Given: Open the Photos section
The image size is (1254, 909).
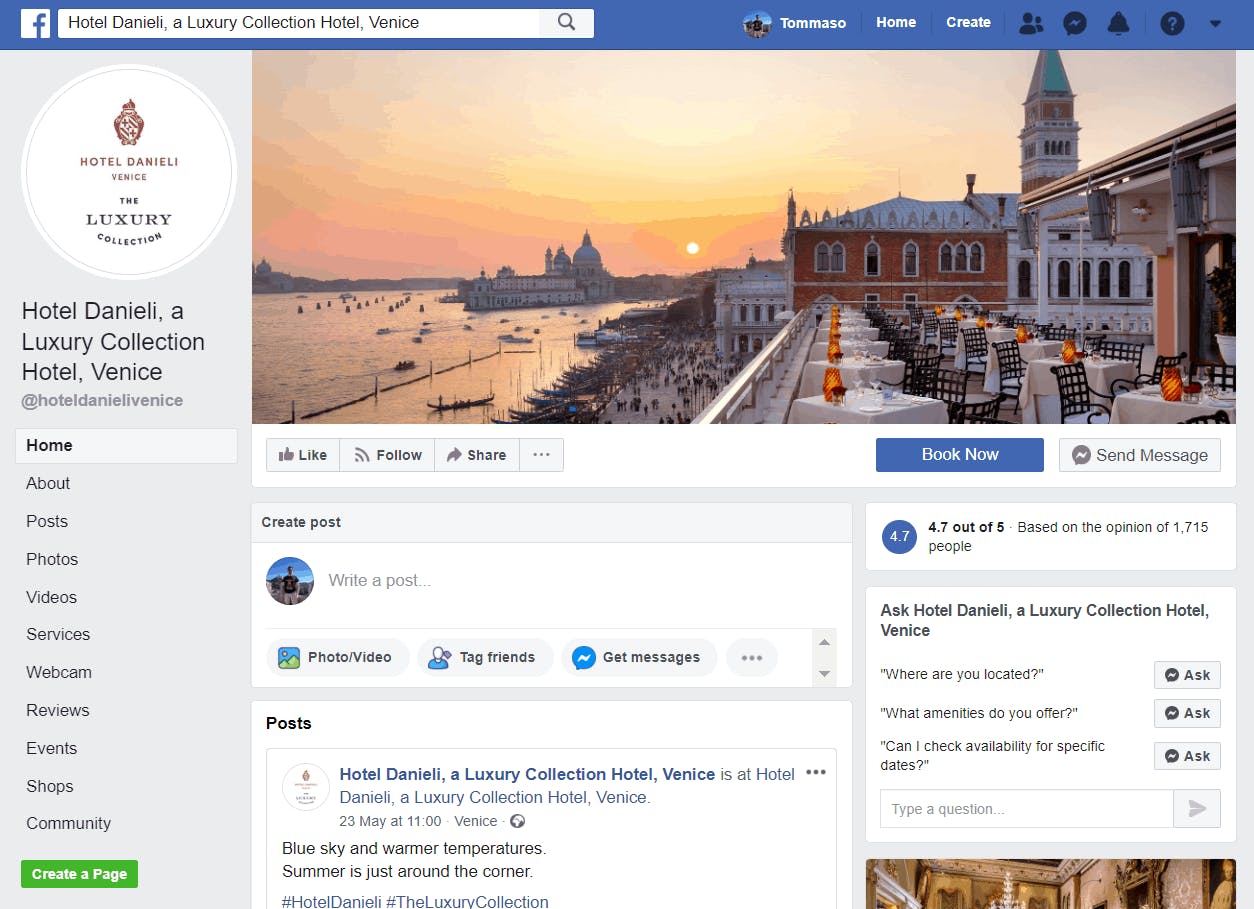Looking at the screenshot, I should tap(52, 559).
